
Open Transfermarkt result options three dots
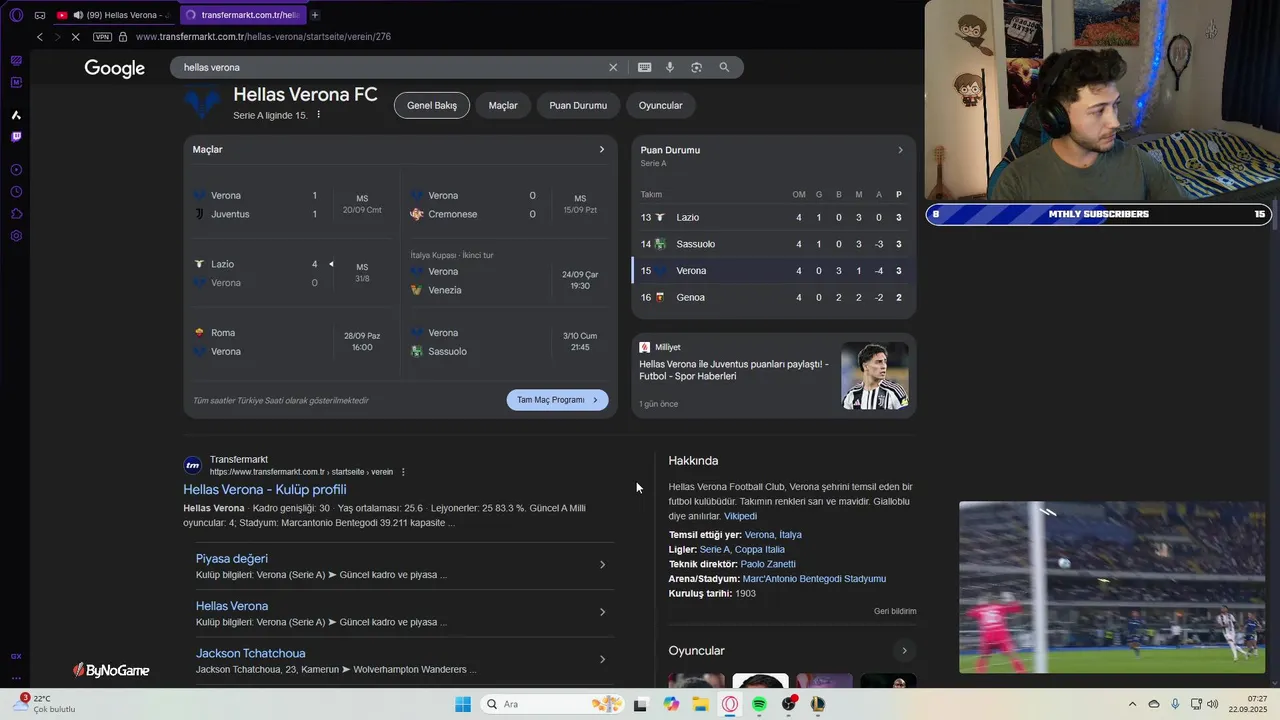coord(404,472)
